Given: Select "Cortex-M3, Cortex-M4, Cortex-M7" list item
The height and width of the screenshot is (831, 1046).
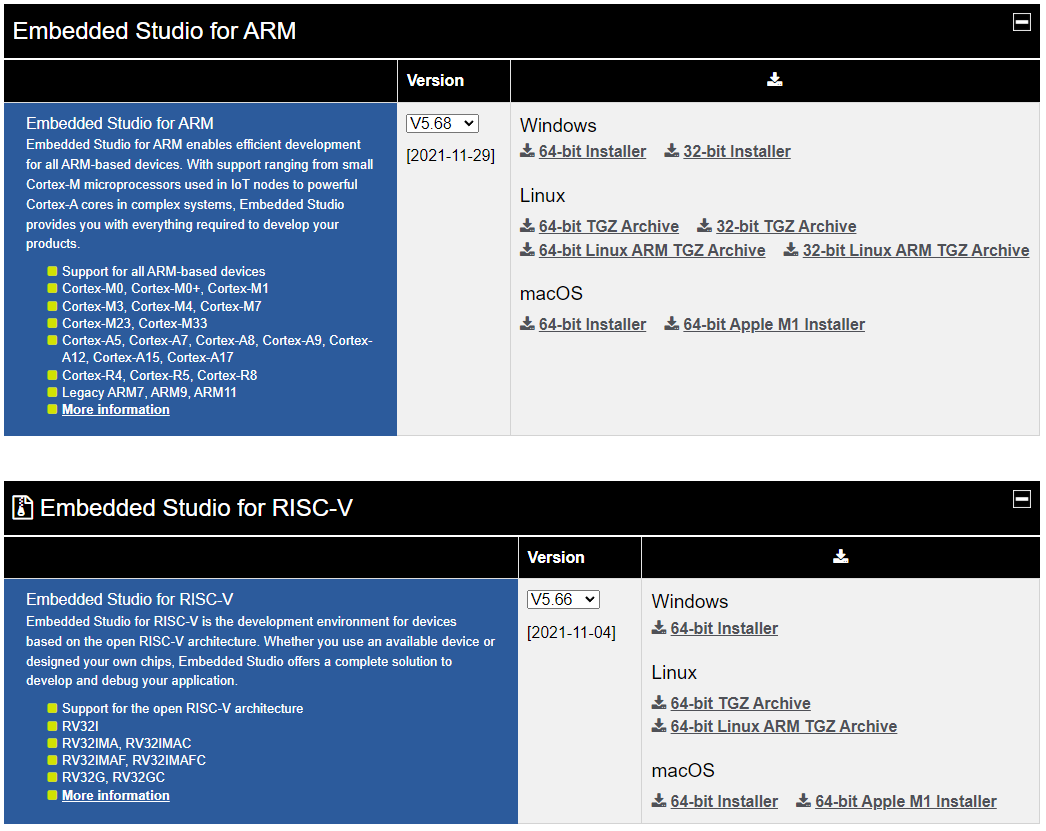Looking at the screenshot, I should coord(161,306).
